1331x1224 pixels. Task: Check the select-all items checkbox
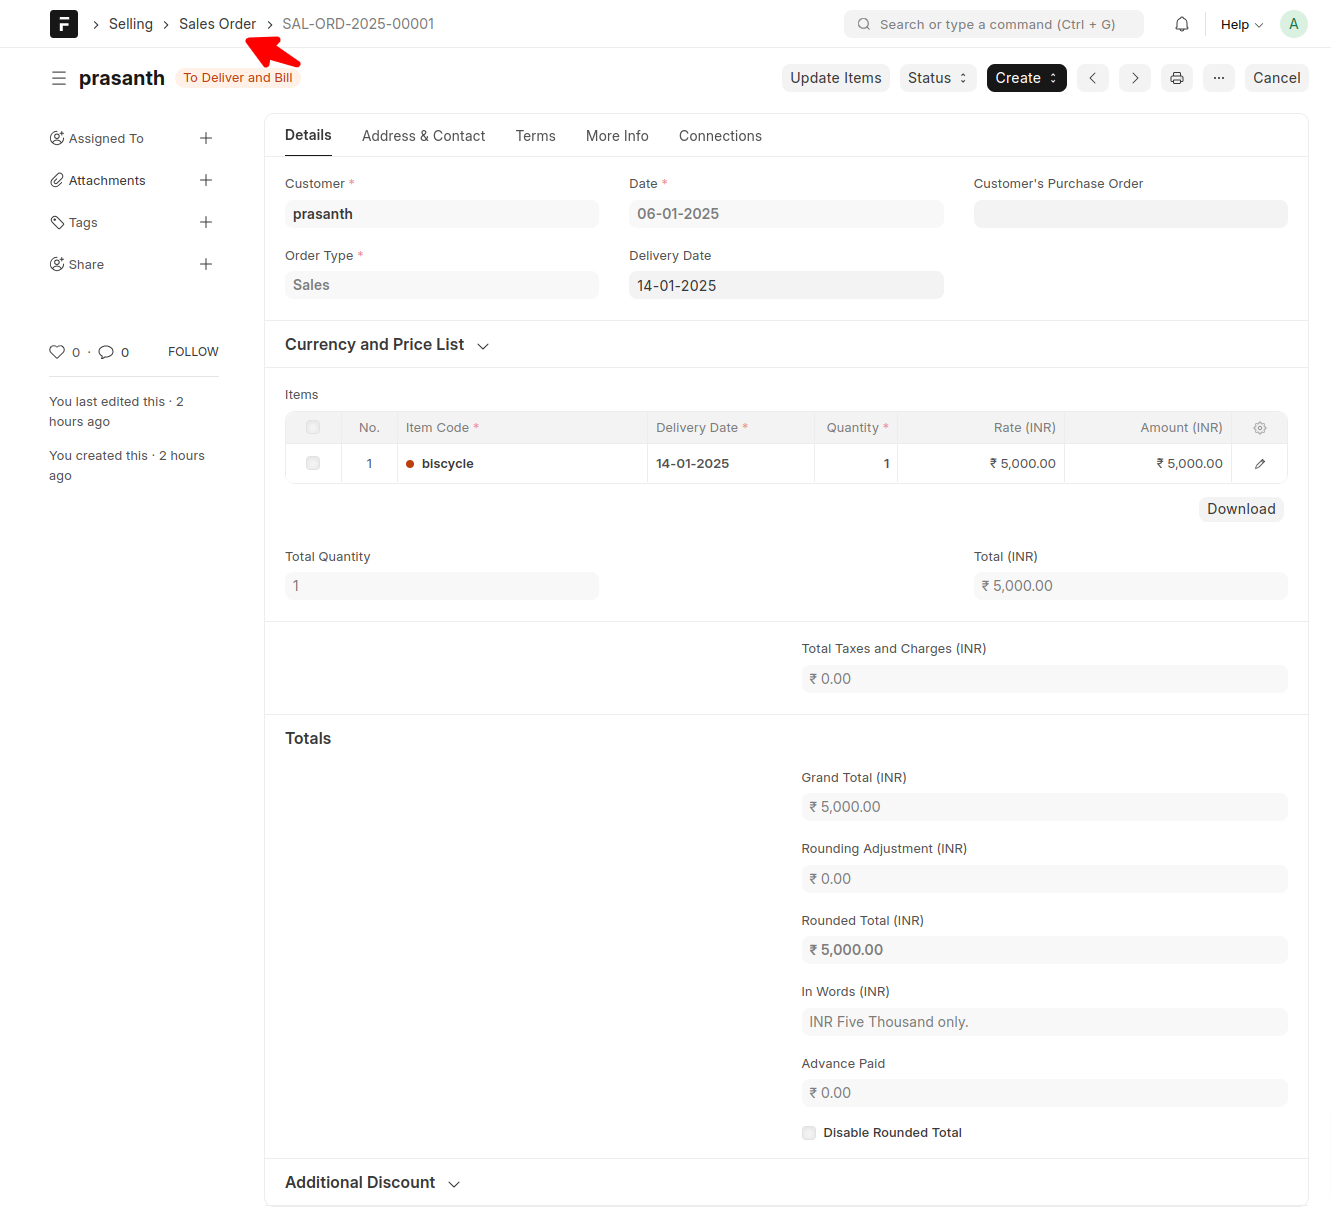coord(312,426)
